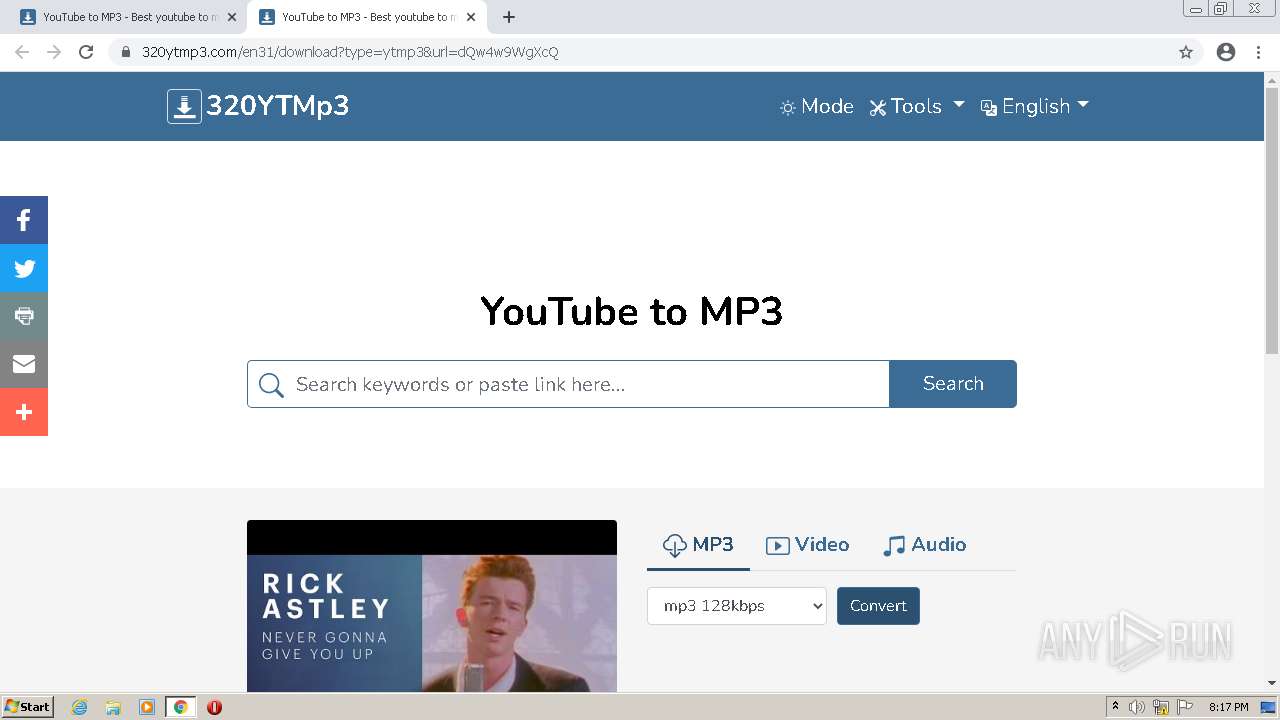Open a new browser tab
The image size is (1280, 720).
tap(509, 17)
